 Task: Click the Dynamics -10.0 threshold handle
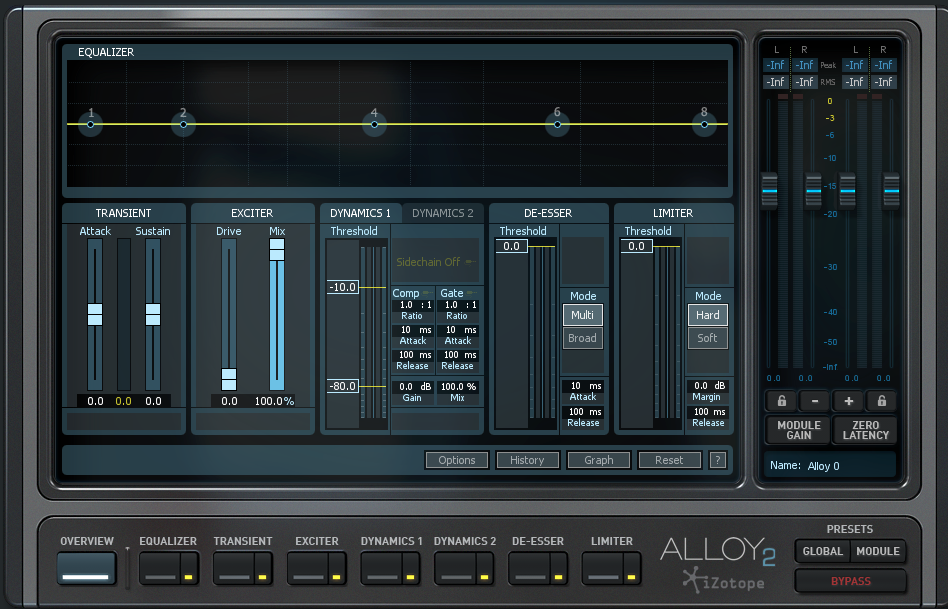tap(343, 287)
